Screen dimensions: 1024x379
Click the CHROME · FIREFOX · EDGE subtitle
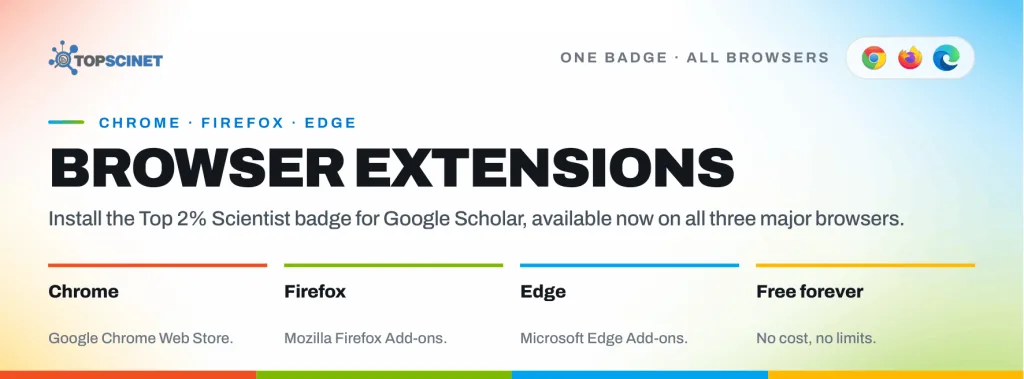click(227, 122)
